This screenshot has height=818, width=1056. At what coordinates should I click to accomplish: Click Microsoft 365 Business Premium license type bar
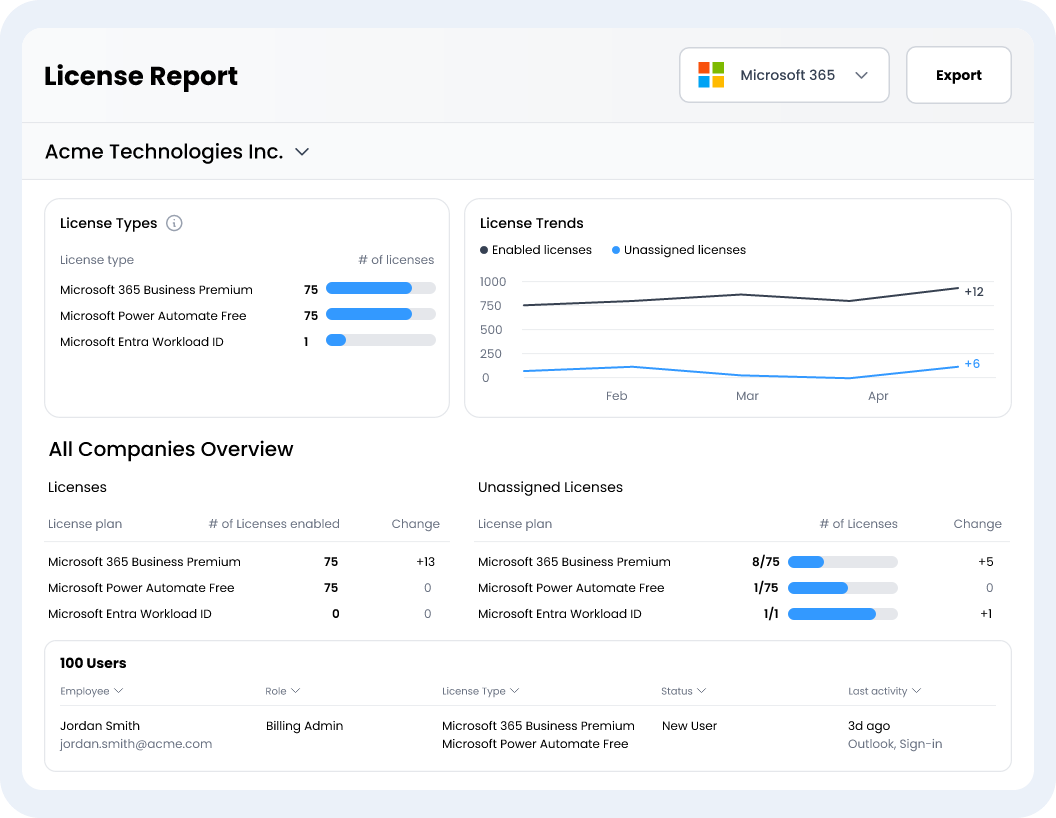point(380,289)
